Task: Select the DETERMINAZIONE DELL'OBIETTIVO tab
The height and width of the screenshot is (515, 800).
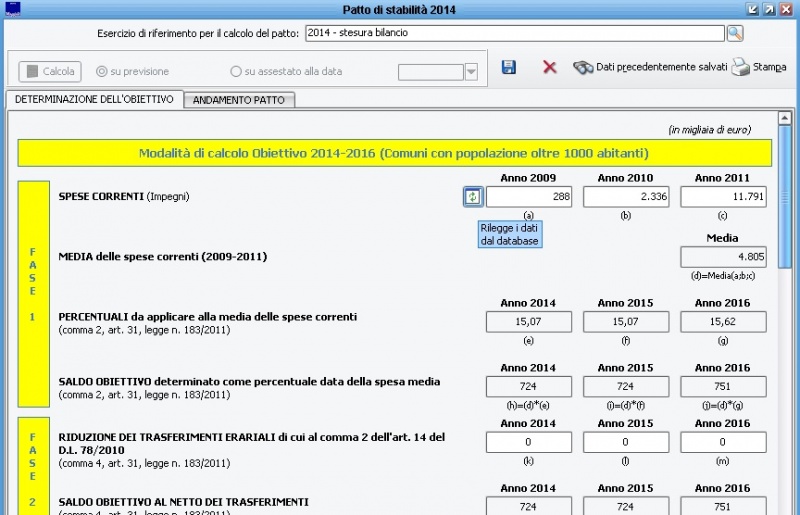Action: [94, 100]
